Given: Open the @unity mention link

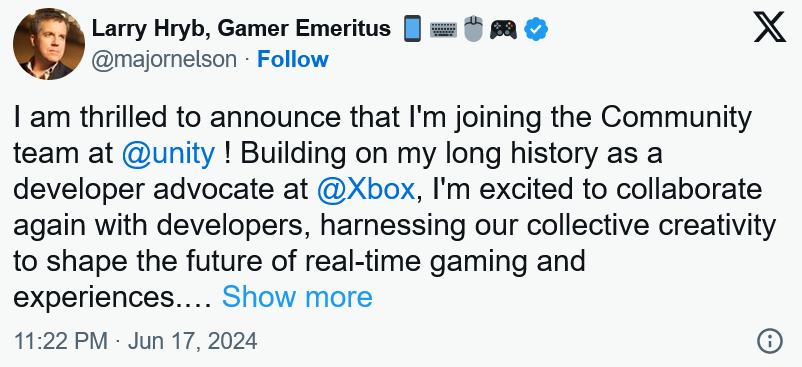Looking at the screenshot, I should 168,153.
